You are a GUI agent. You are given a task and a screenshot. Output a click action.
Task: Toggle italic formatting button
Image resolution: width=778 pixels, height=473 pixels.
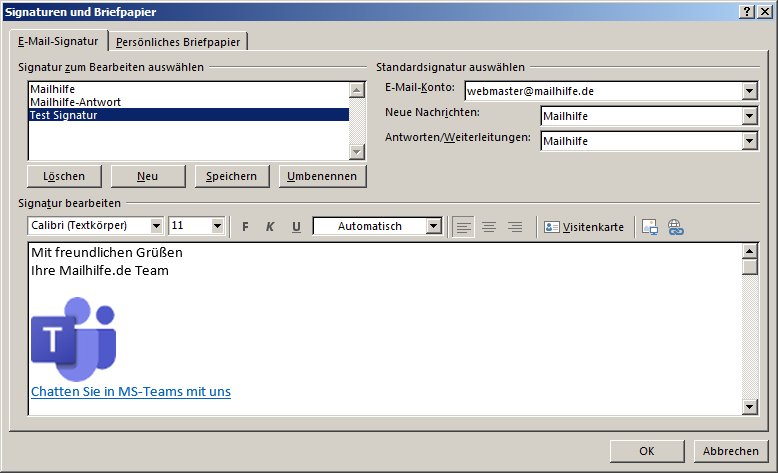[270, 227]
